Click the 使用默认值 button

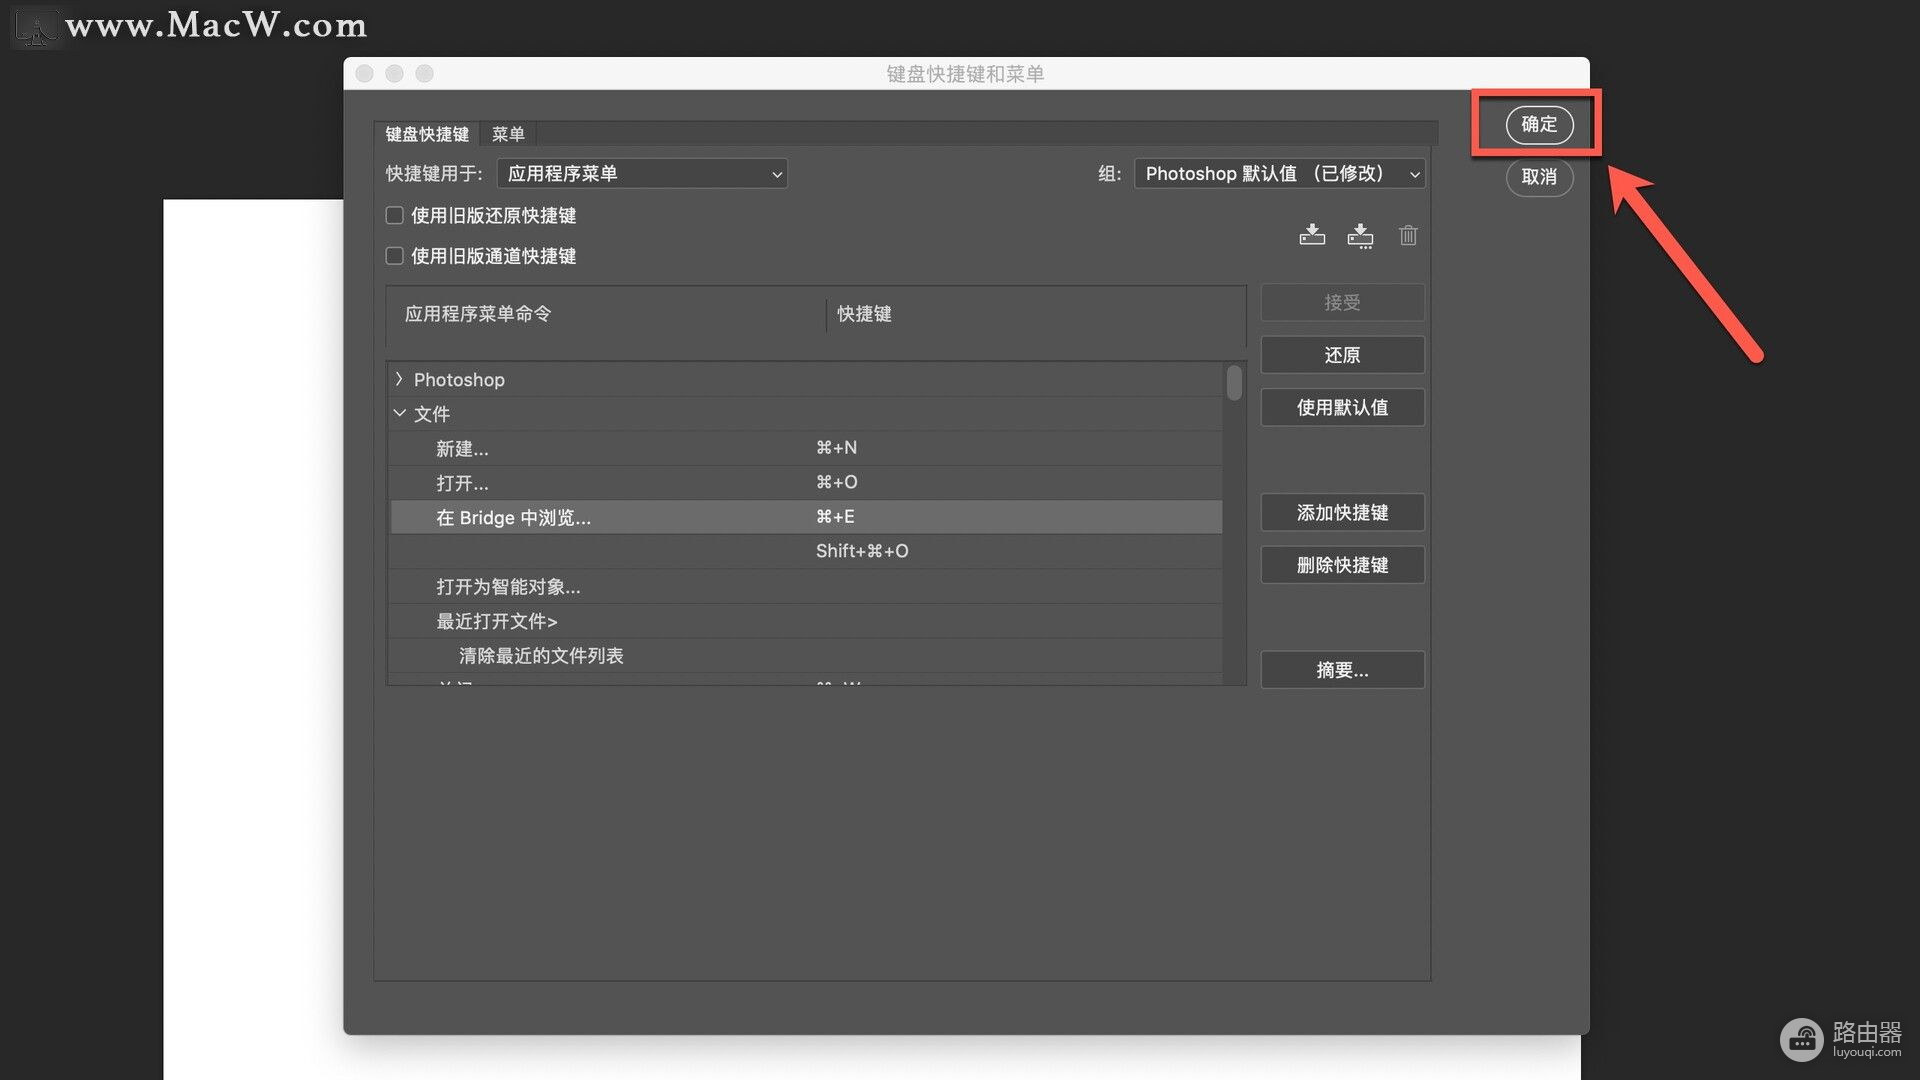1342,407
